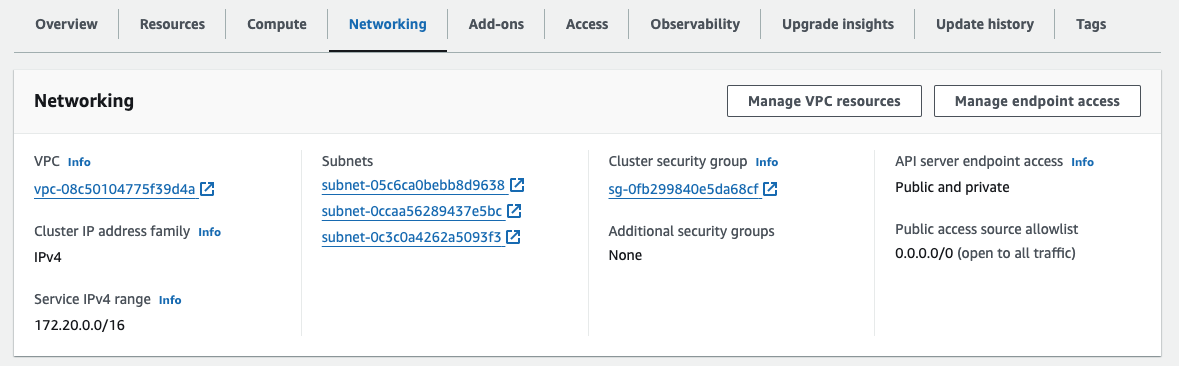Open the Add-ons tab

pos(496,24)
